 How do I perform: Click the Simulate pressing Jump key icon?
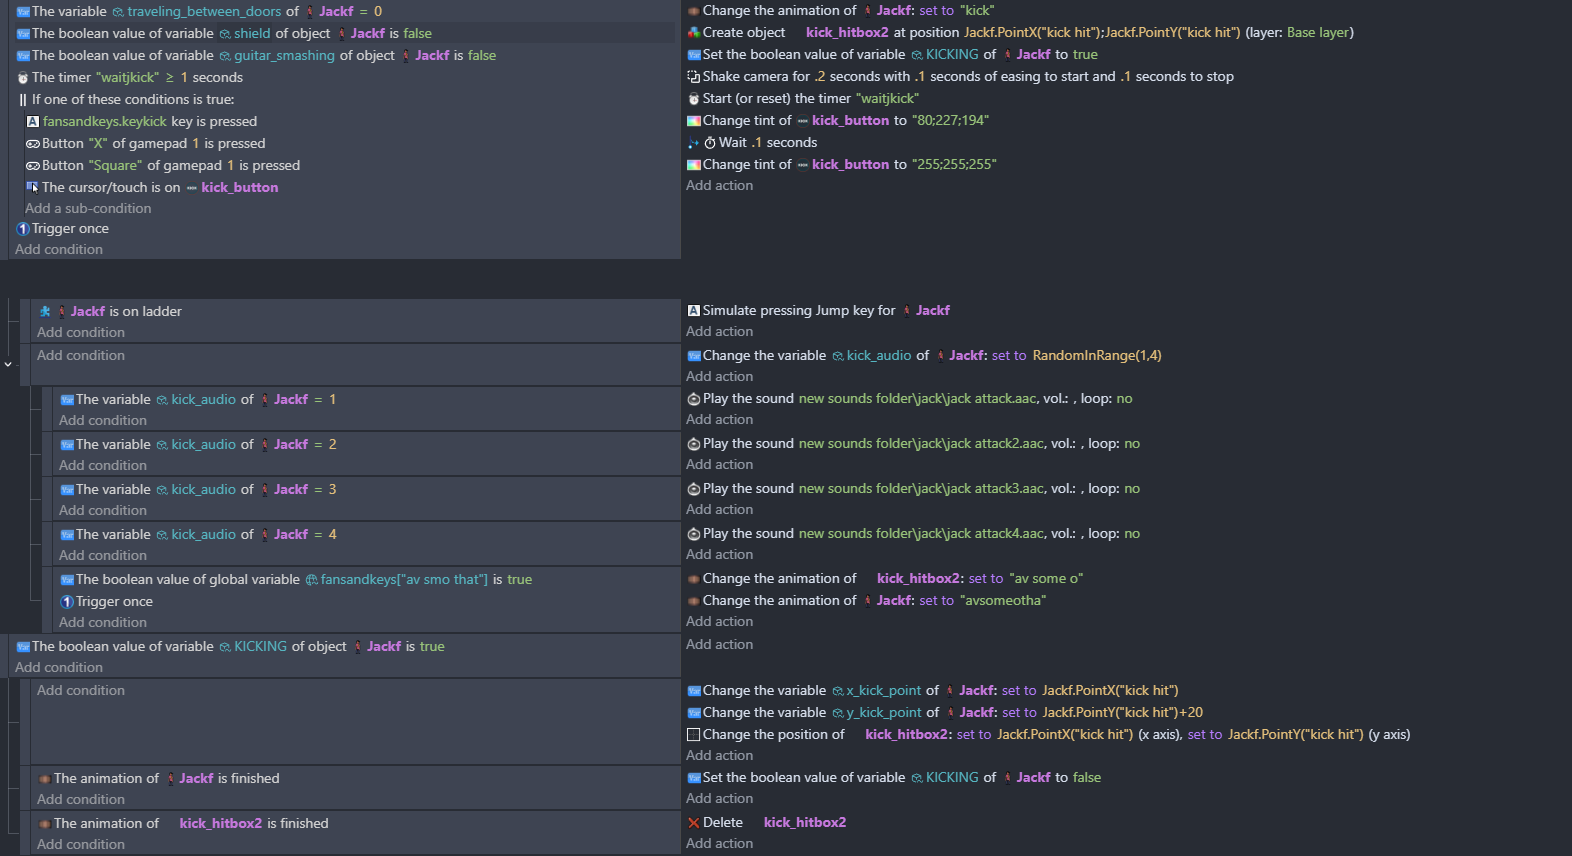click(x=693, y=311)
